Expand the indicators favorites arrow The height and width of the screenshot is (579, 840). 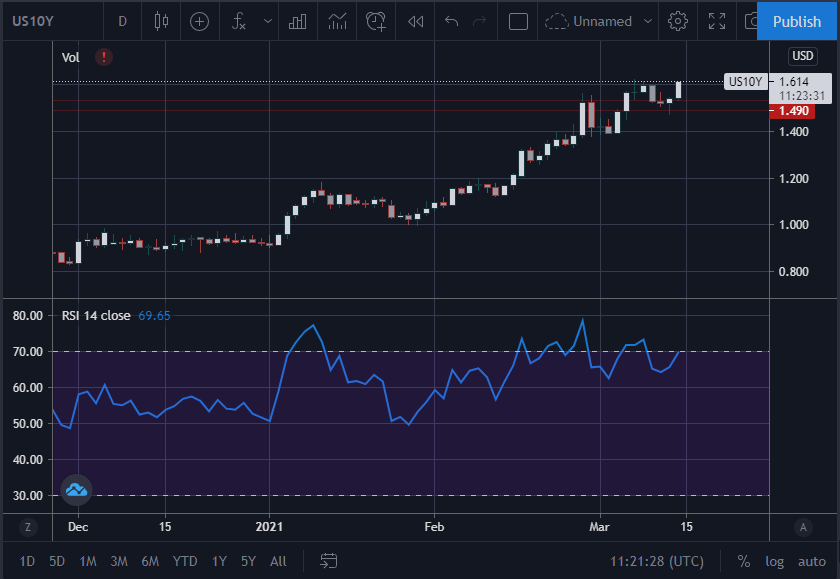(268, 21)
